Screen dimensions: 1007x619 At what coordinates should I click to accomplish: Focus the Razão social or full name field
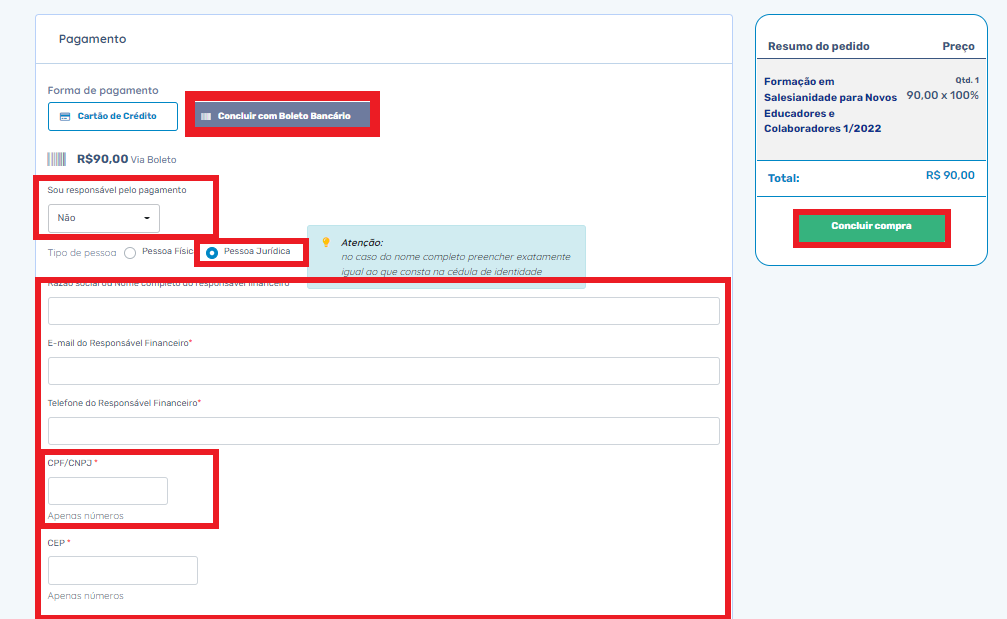(x=383, y=311)
